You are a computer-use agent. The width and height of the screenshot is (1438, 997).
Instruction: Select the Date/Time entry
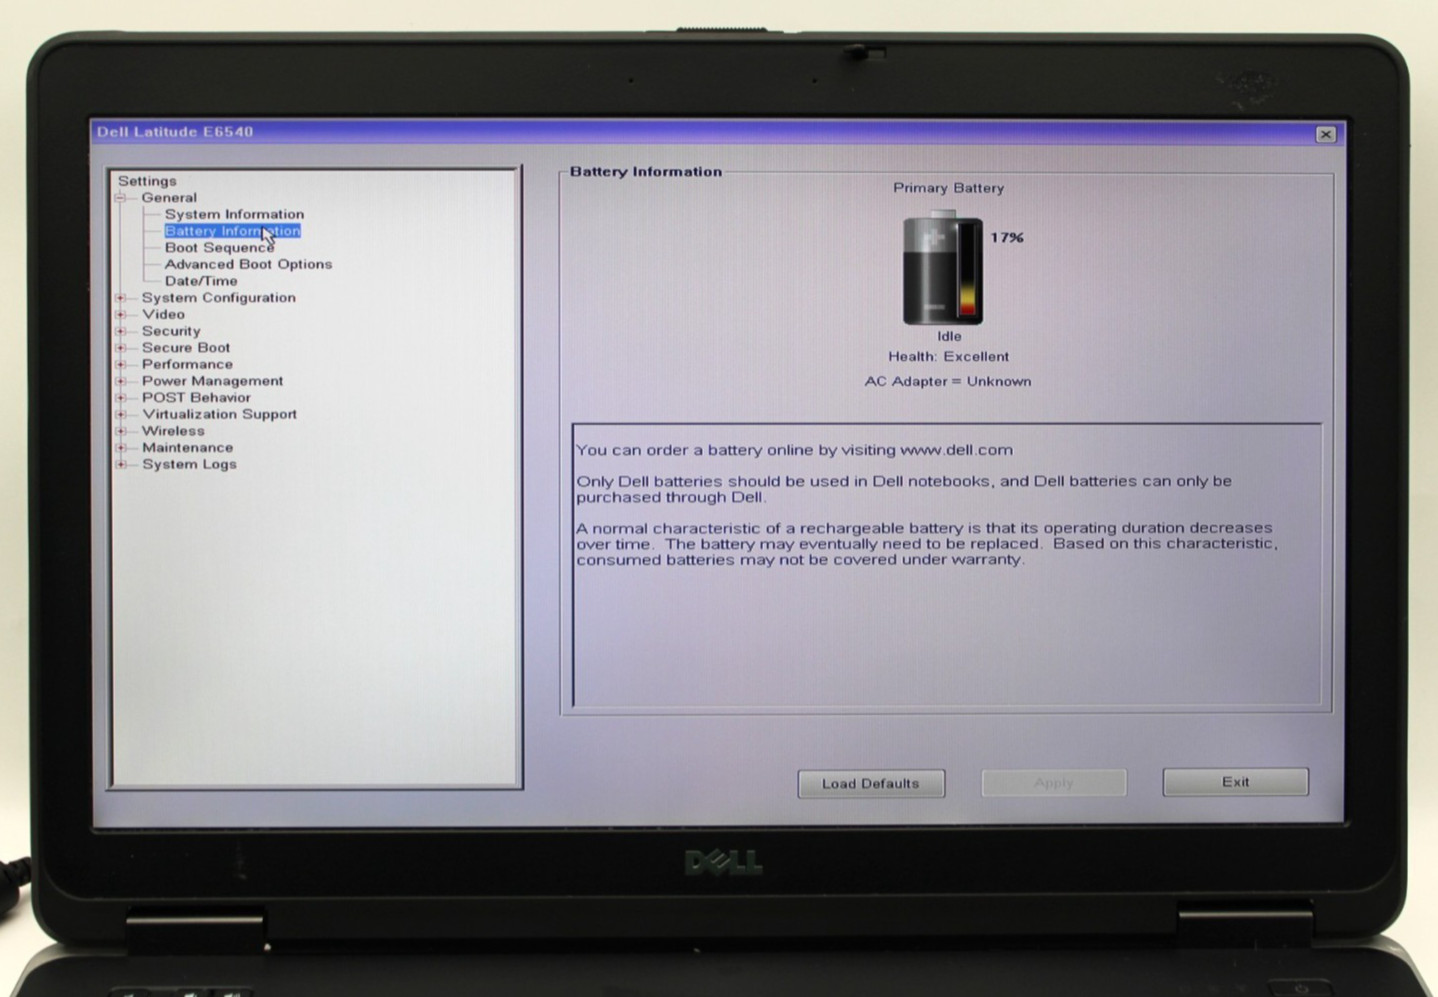point(201,281)
